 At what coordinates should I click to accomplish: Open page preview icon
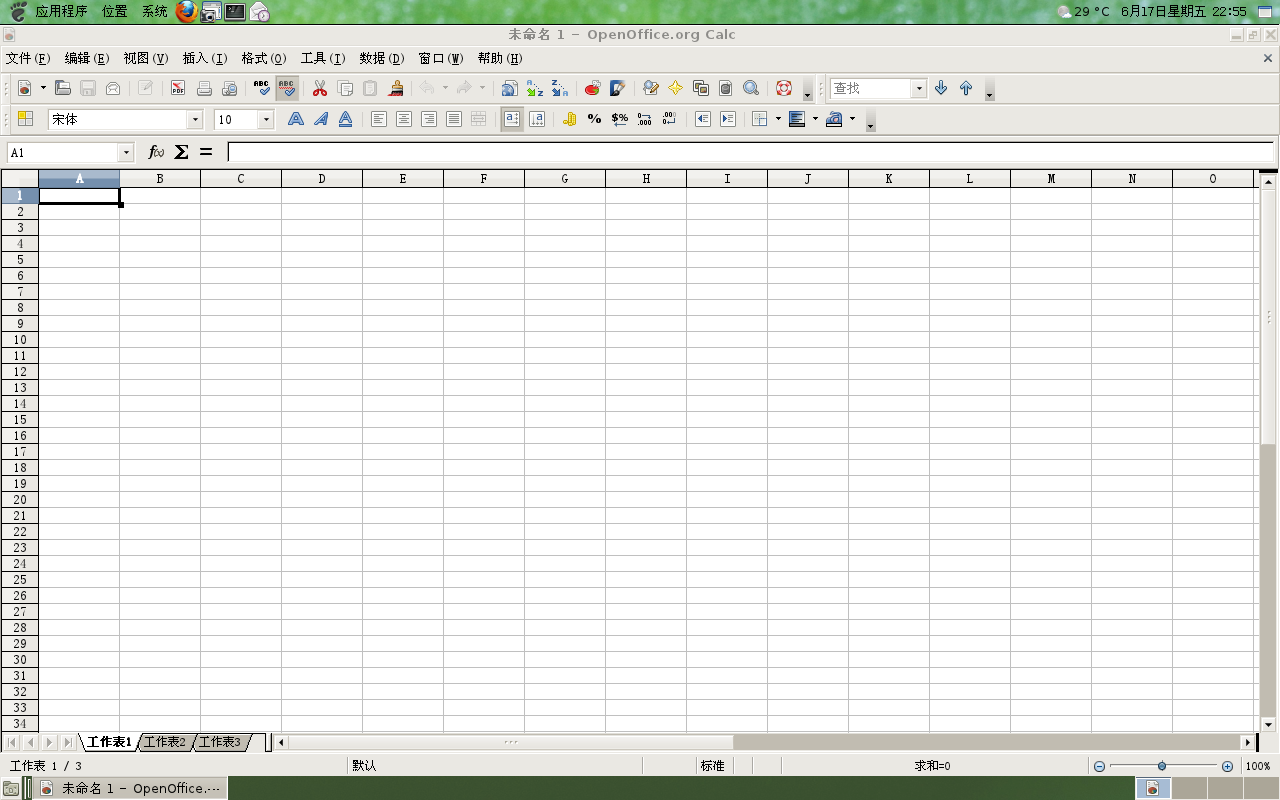click(x=229, y=88)
